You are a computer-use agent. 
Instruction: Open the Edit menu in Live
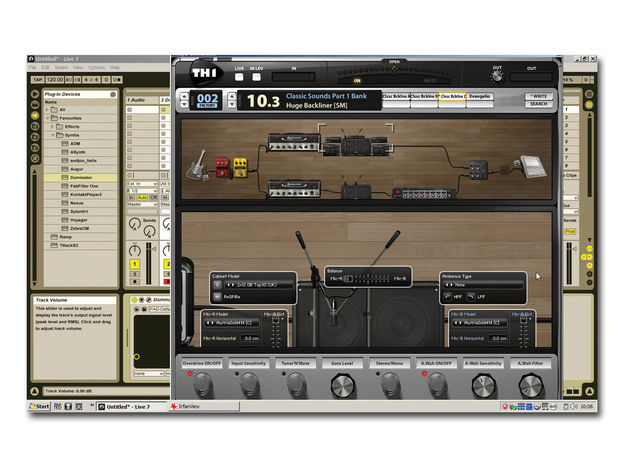[45, 68]
